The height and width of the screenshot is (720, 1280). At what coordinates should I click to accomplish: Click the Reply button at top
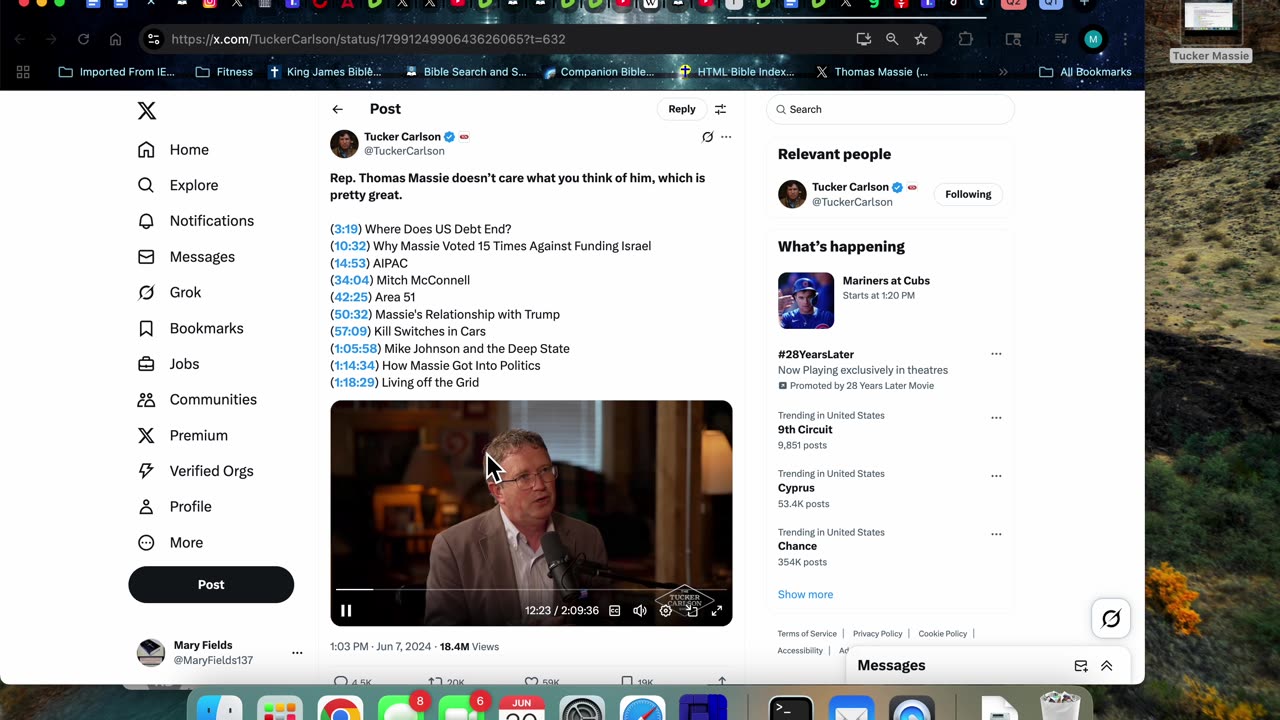[682, 109]
